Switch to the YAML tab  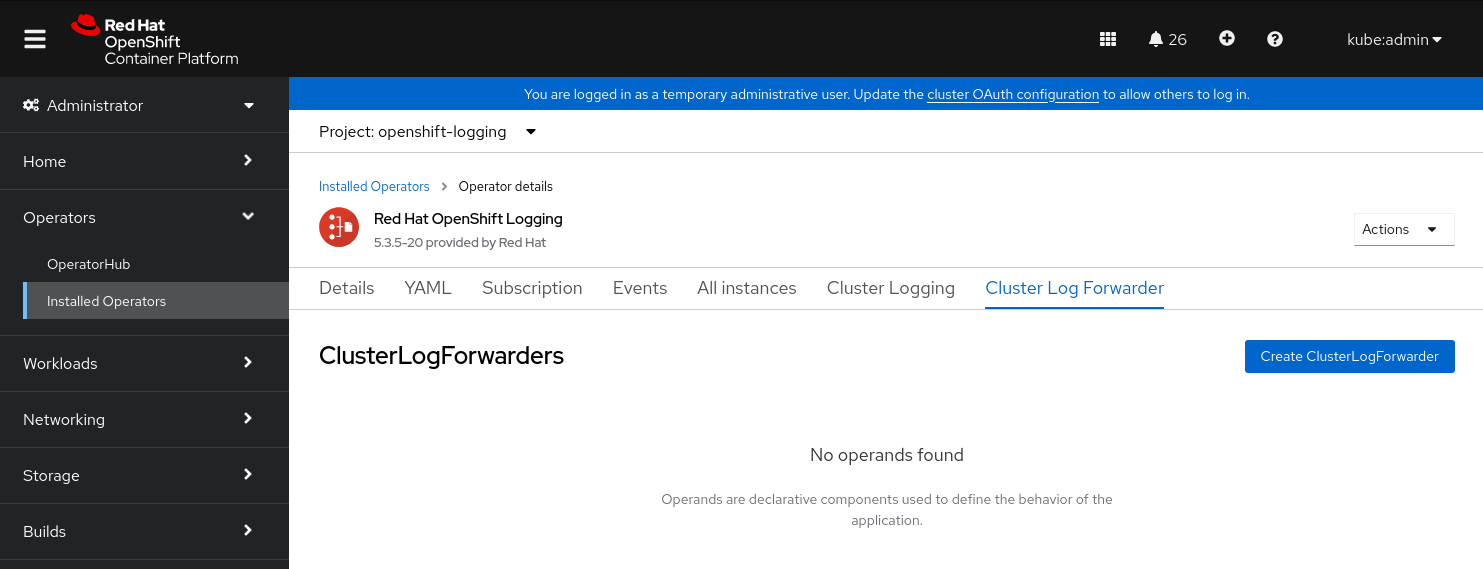pyautogui.click(x=428, y=288)
